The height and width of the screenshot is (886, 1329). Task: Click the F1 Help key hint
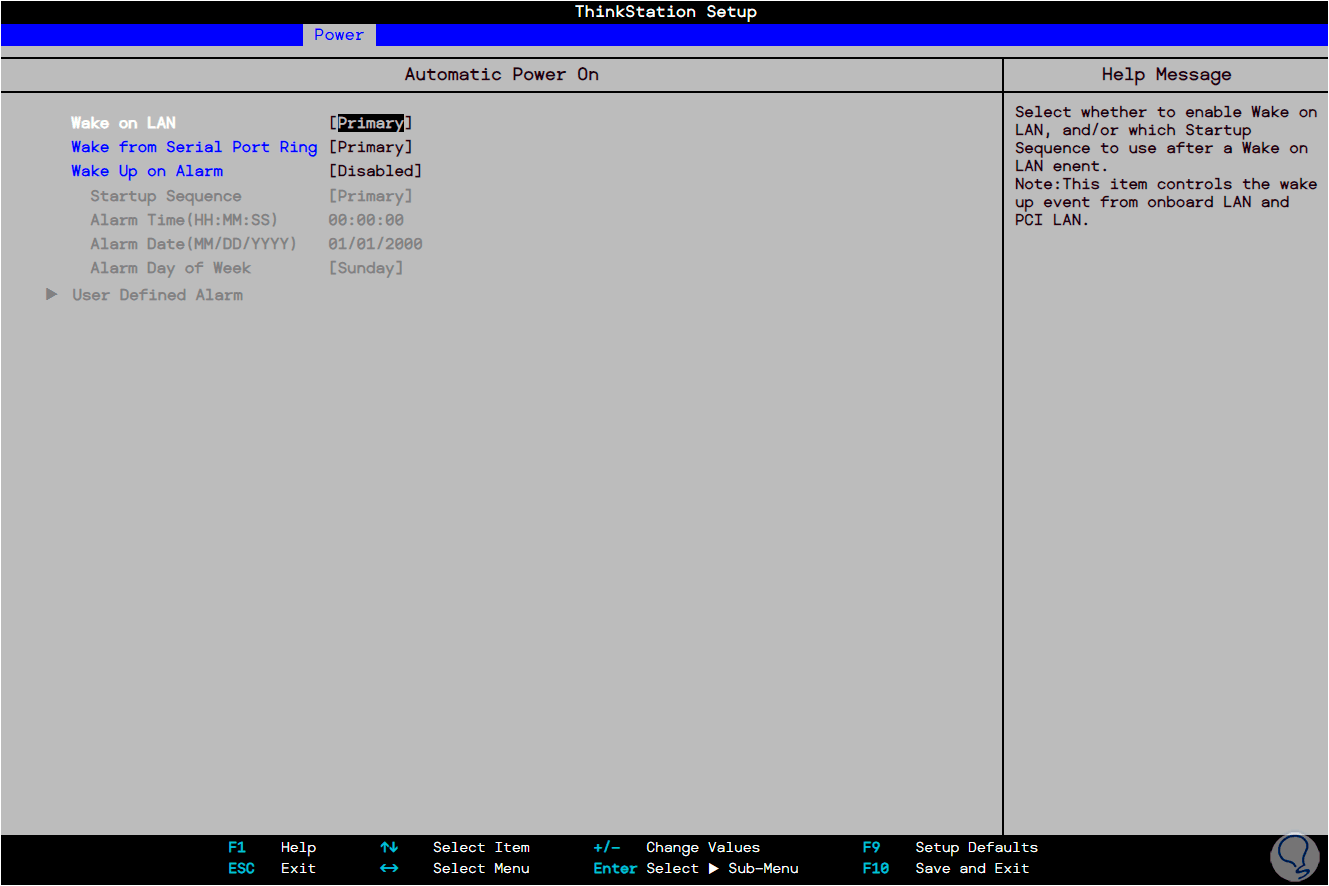[272, 848]
